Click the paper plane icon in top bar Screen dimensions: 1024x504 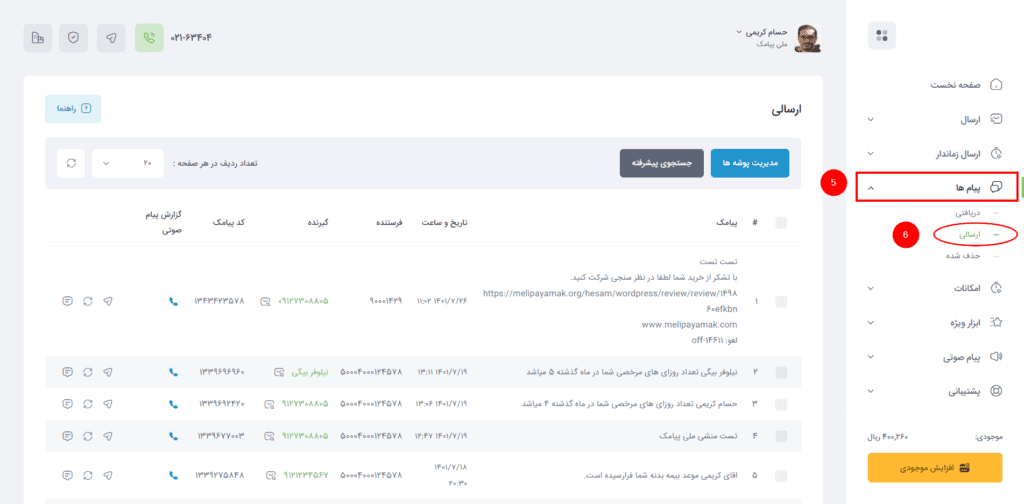tap(112, 38)
